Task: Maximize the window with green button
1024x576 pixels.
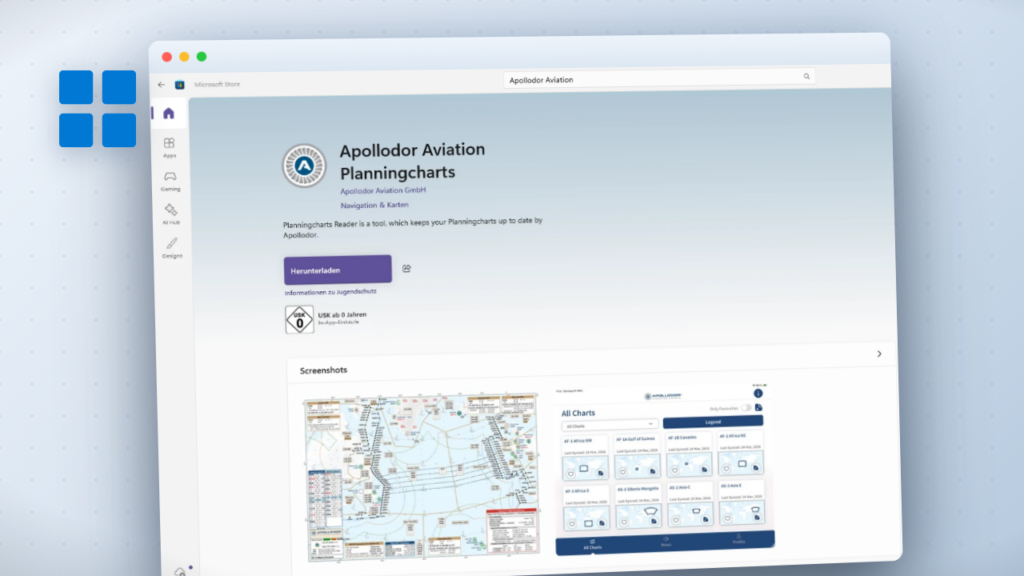Action: (202, 57)
